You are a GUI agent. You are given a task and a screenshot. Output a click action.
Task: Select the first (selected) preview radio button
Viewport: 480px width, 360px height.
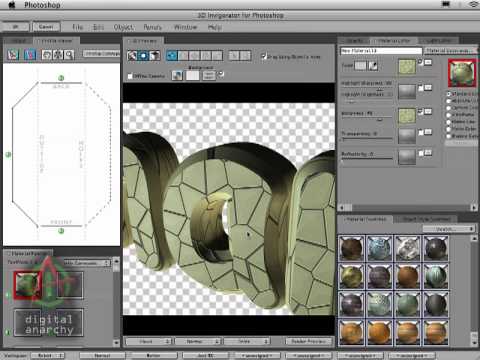(x=449, y=94)
